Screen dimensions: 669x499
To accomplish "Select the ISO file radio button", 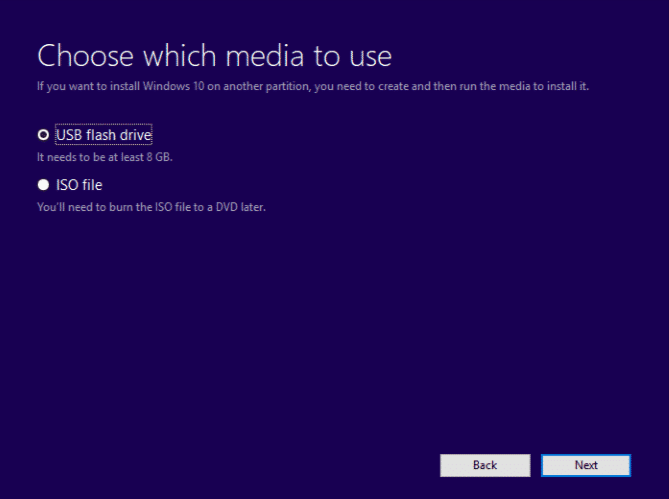I will click(x=43, y=185).
